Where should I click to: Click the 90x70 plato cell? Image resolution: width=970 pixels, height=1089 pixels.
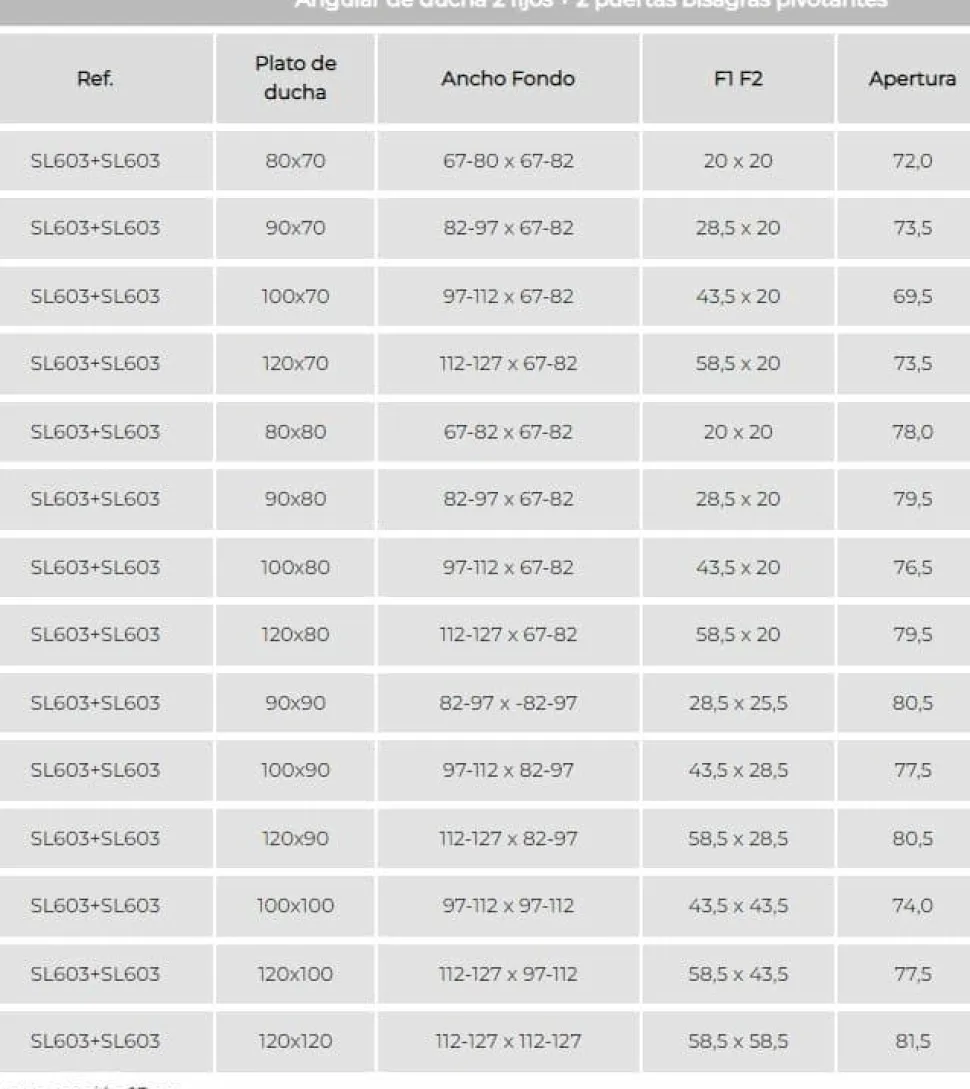(295, 228)
